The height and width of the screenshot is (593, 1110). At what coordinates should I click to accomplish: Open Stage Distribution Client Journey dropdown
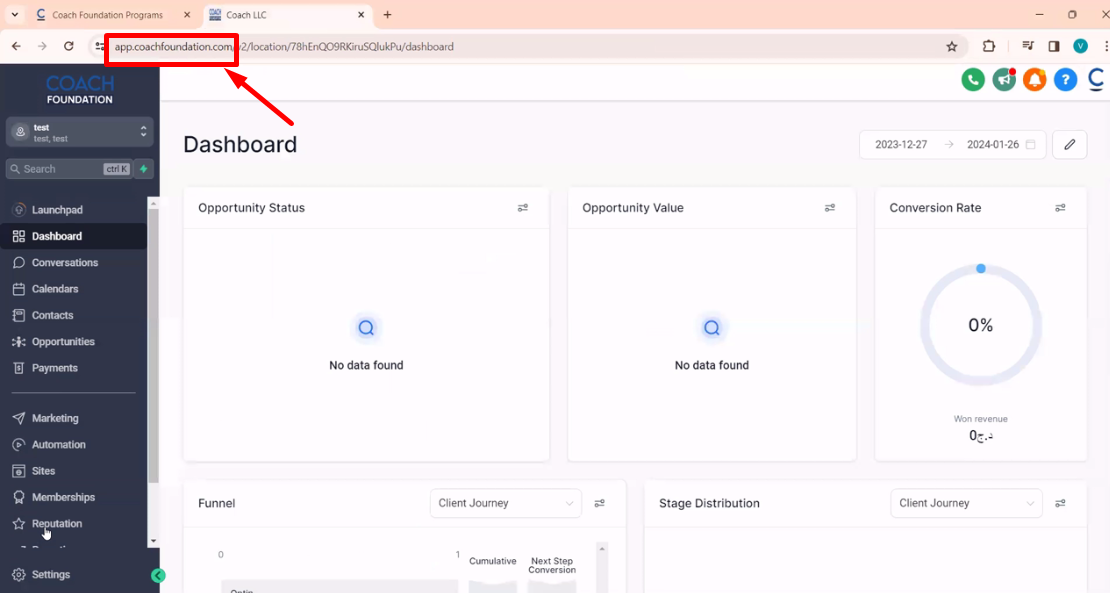coord(966,503)
